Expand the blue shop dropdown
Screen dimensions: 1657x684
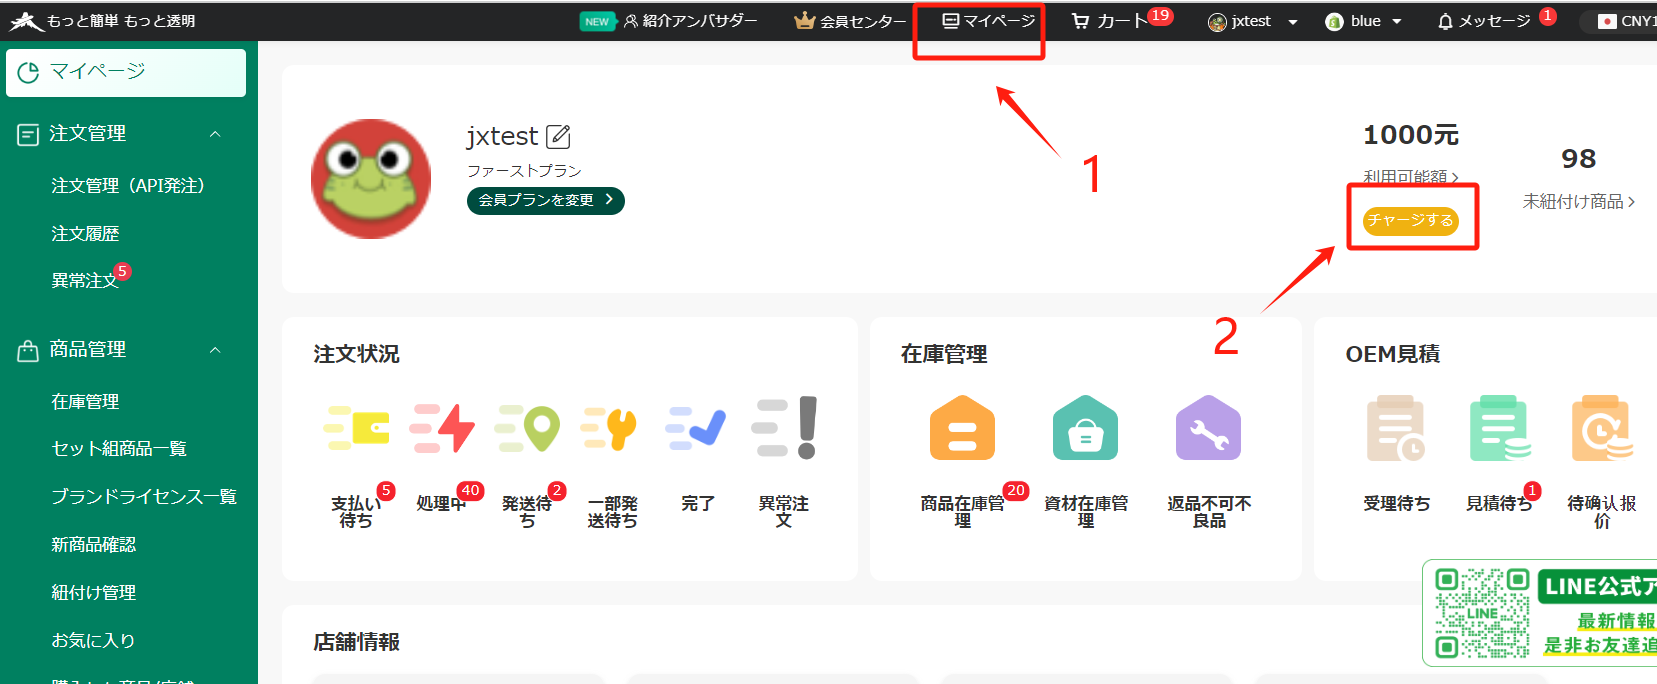click(1363, 21)
